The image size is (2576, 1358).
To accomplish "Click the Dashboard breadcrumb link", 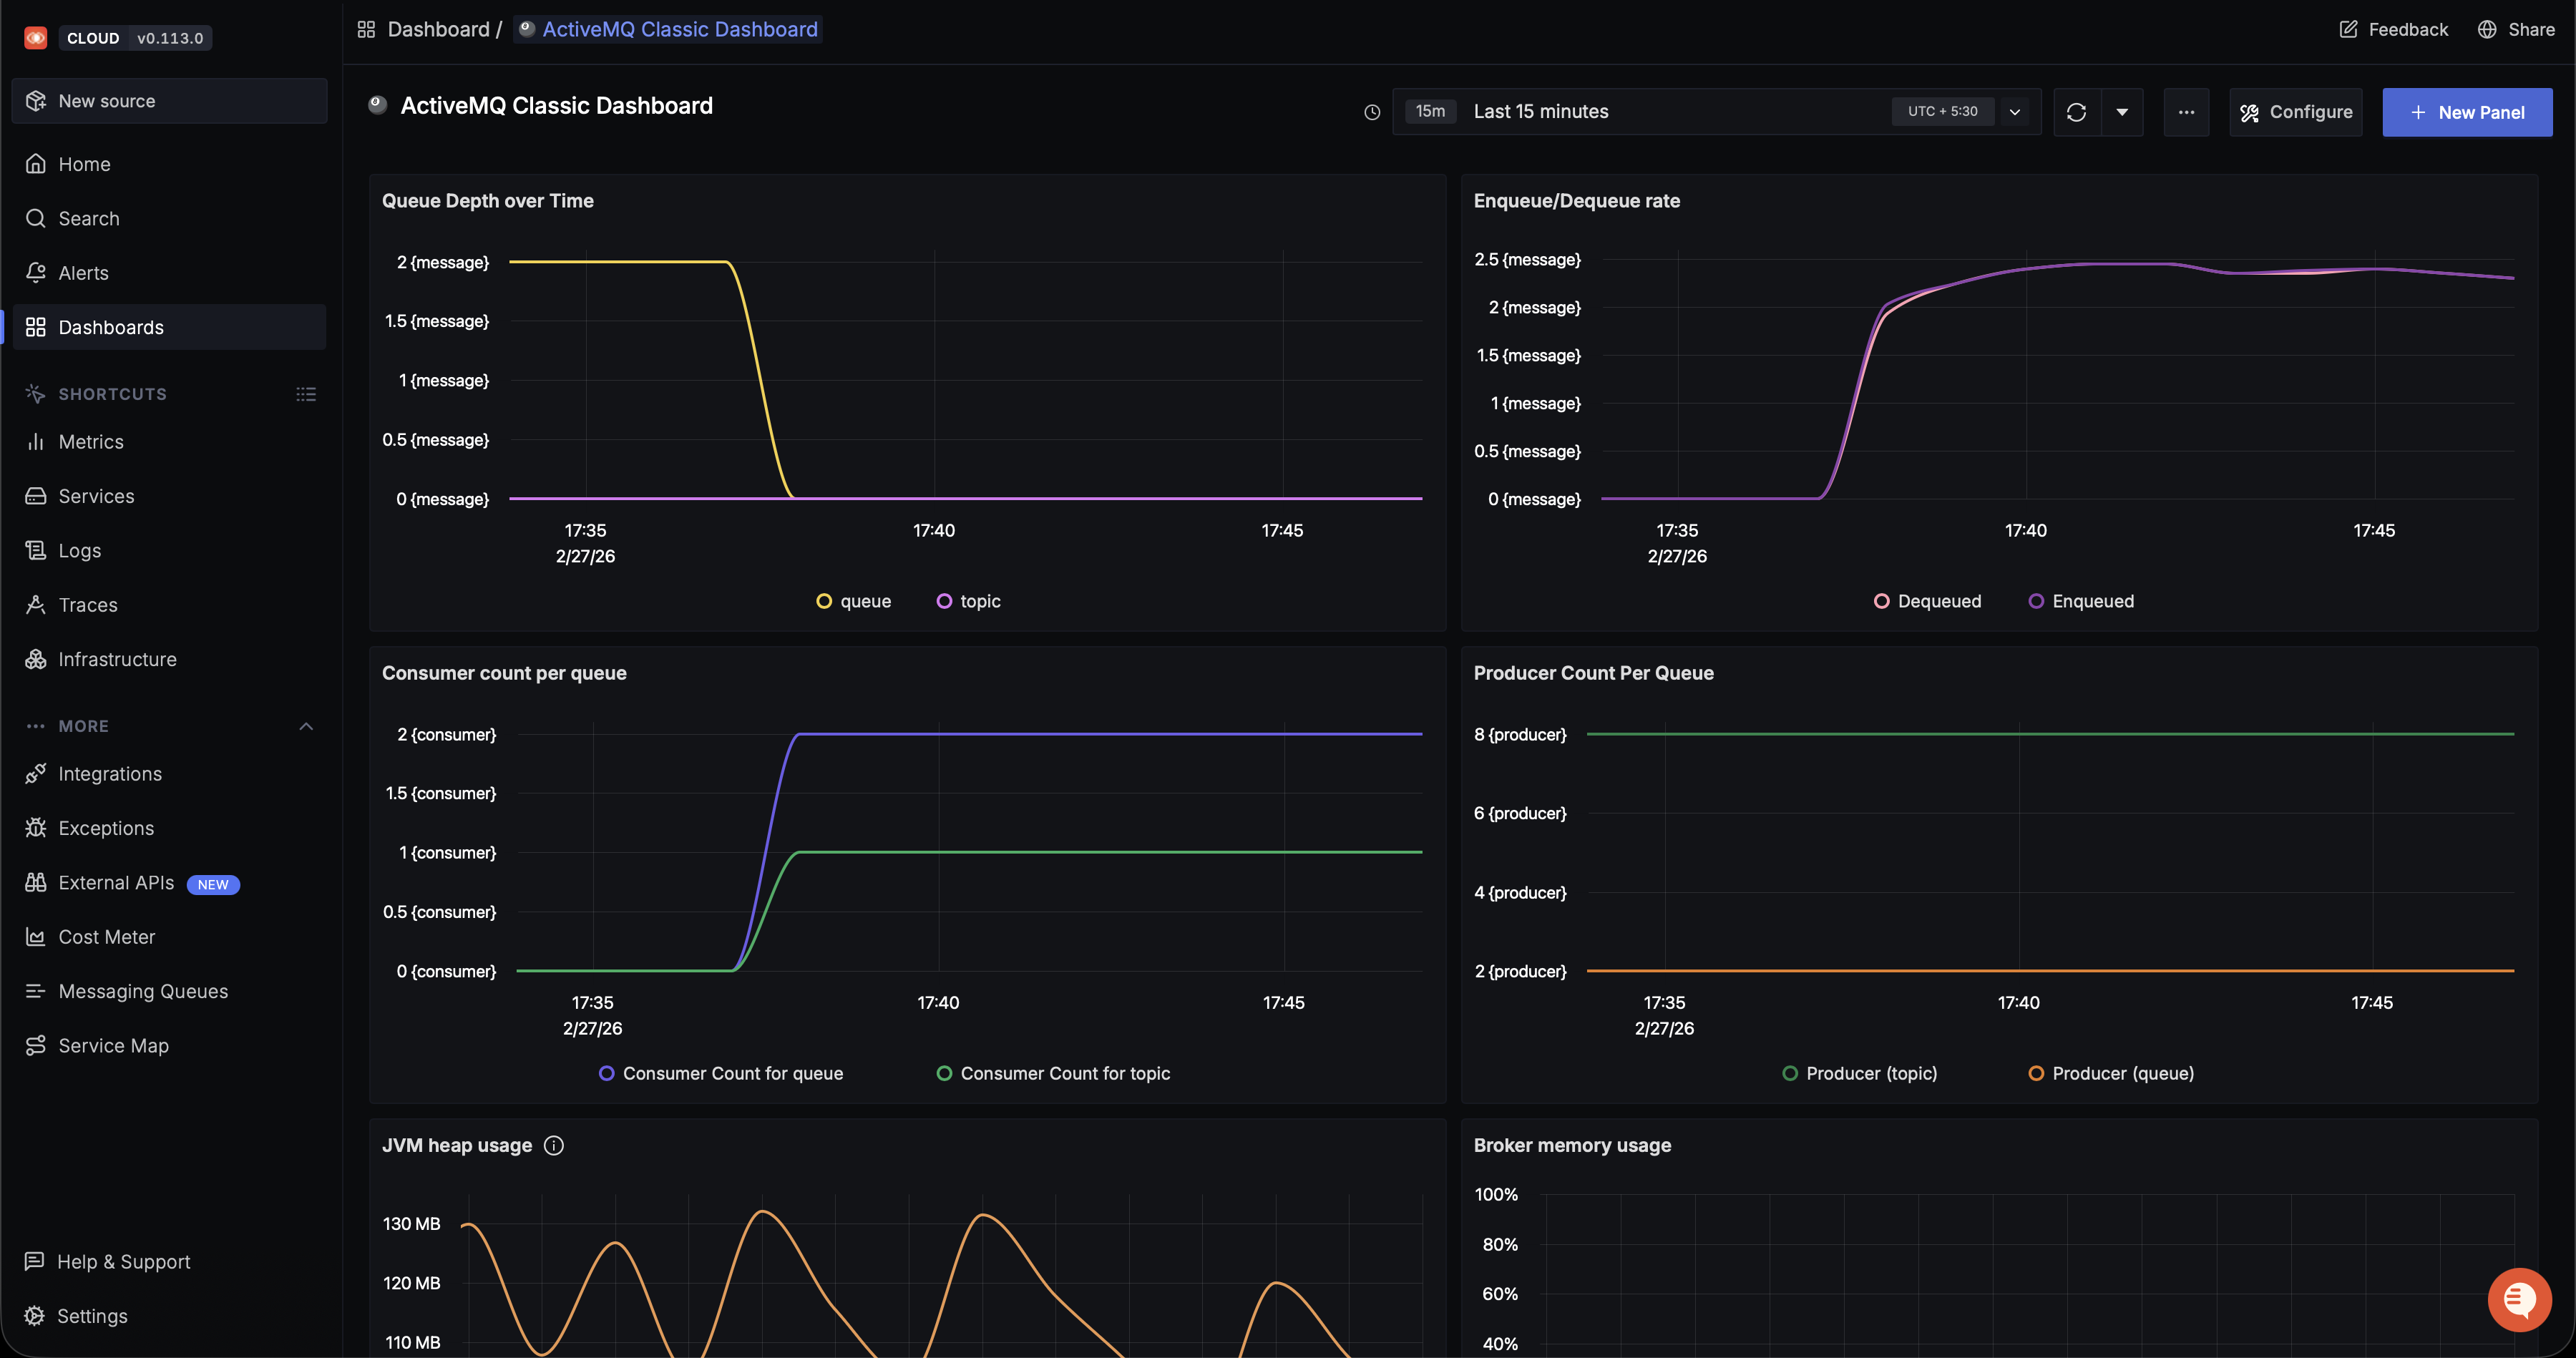I will click(438, 29).
